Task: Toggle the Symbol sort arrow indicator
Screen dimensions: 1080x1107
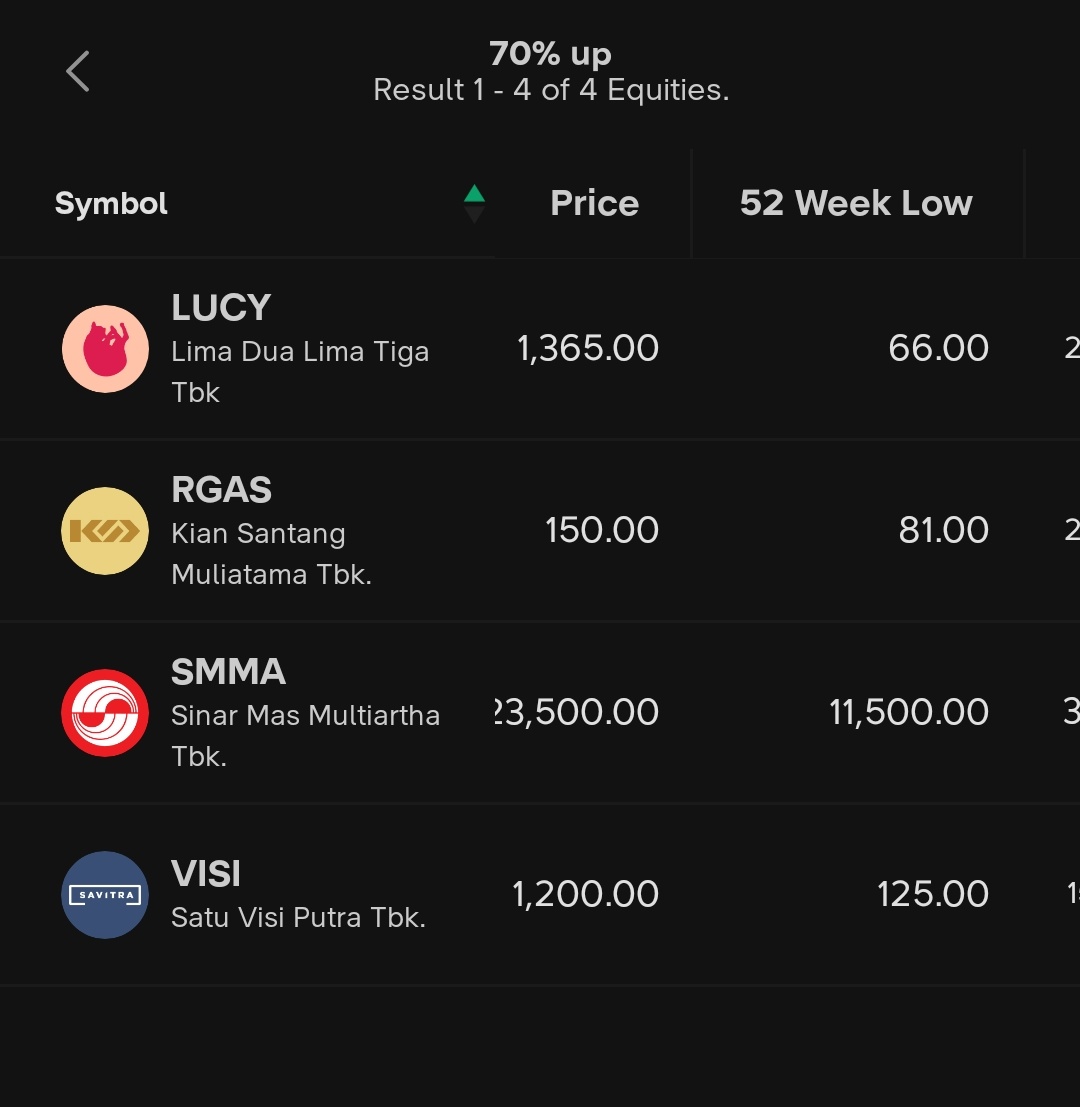Action: (x=474, y=203)
